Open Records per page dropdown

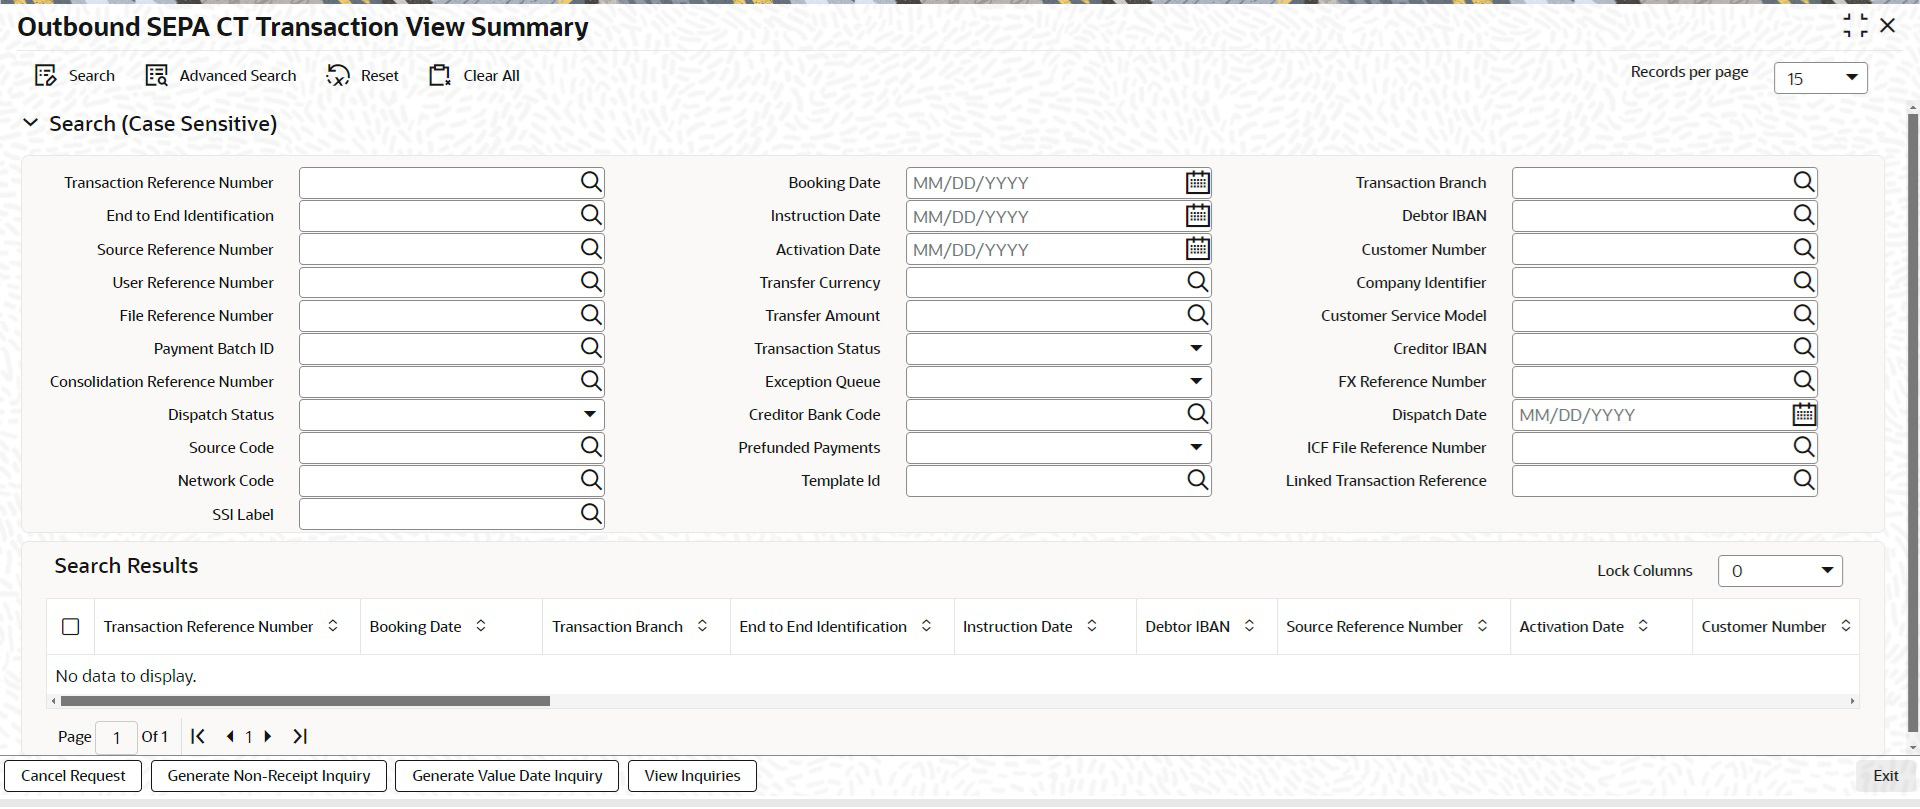[1820, 78]
